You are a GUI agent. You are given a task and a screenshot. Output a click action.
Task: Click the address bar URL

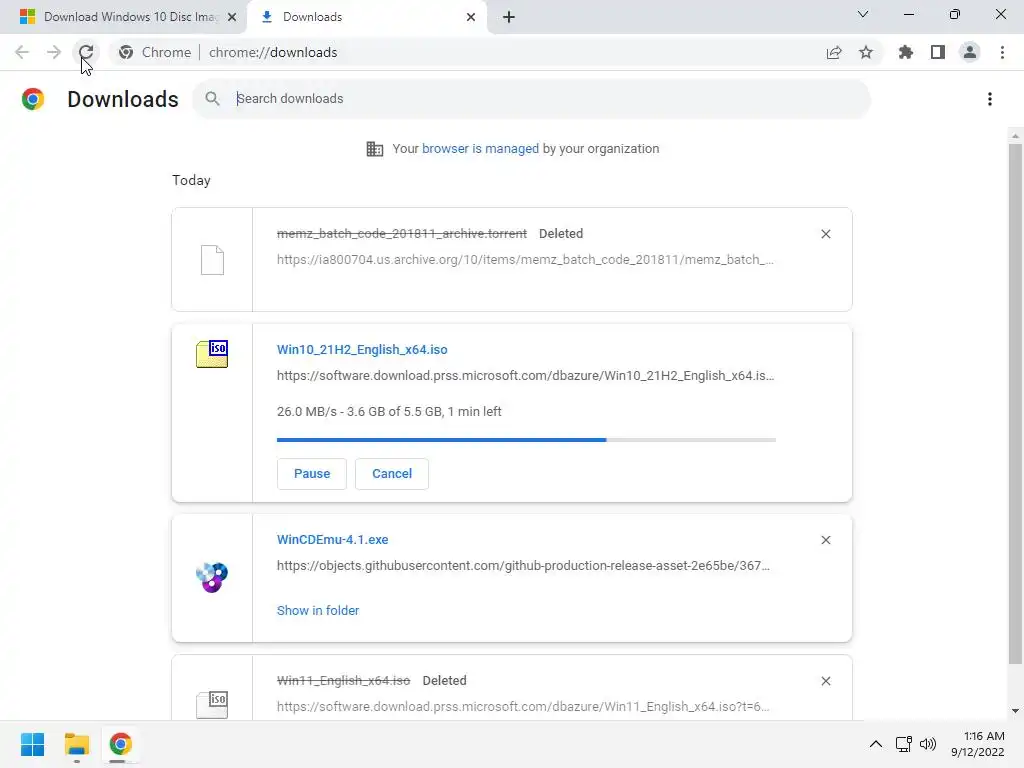point(273,52)
